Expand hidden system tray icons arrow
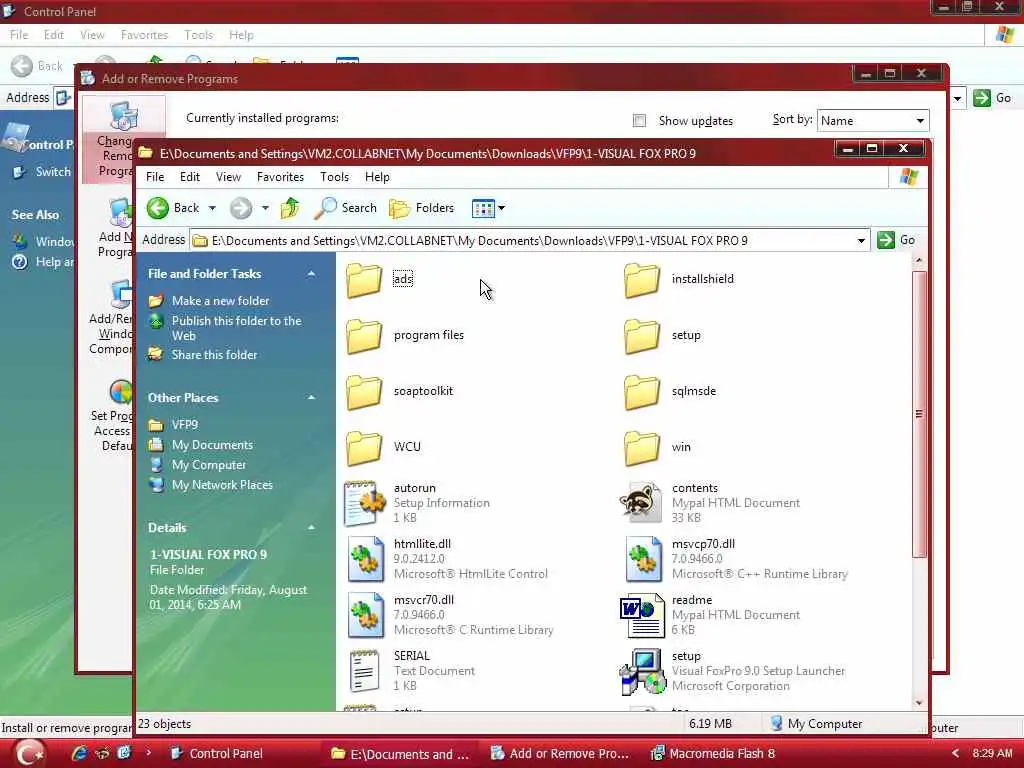 pos(955,754)
